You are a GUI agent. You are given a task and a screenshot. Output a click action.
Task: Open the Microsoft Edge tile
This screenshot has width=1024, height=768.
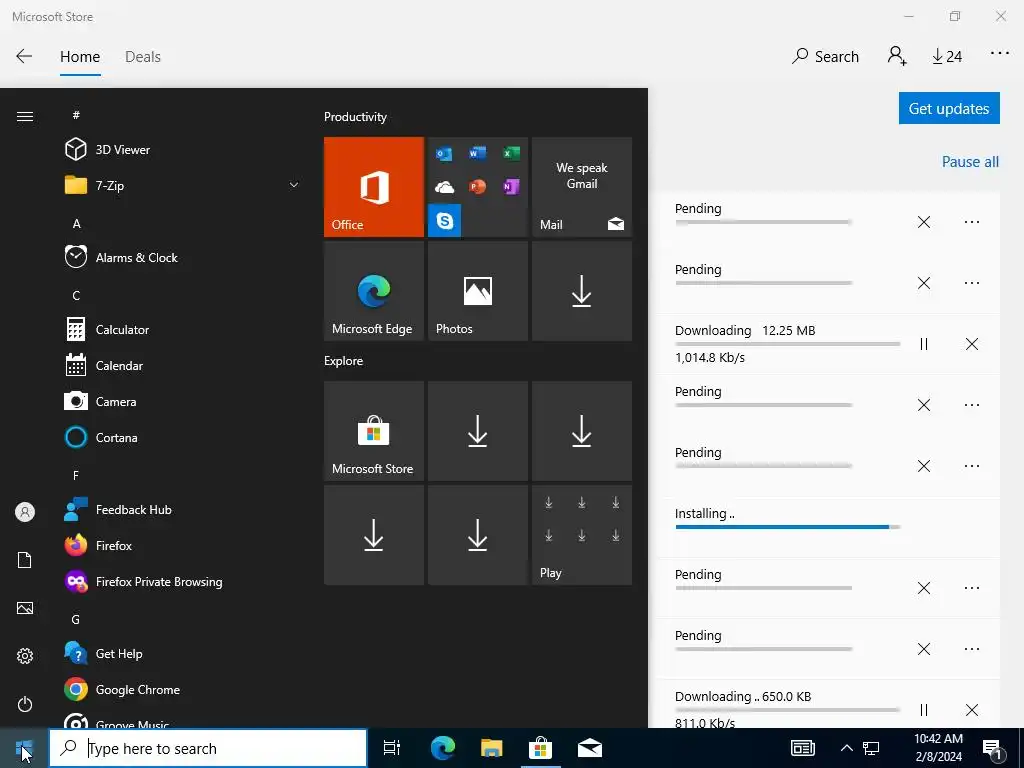click(x=374, y=291)
